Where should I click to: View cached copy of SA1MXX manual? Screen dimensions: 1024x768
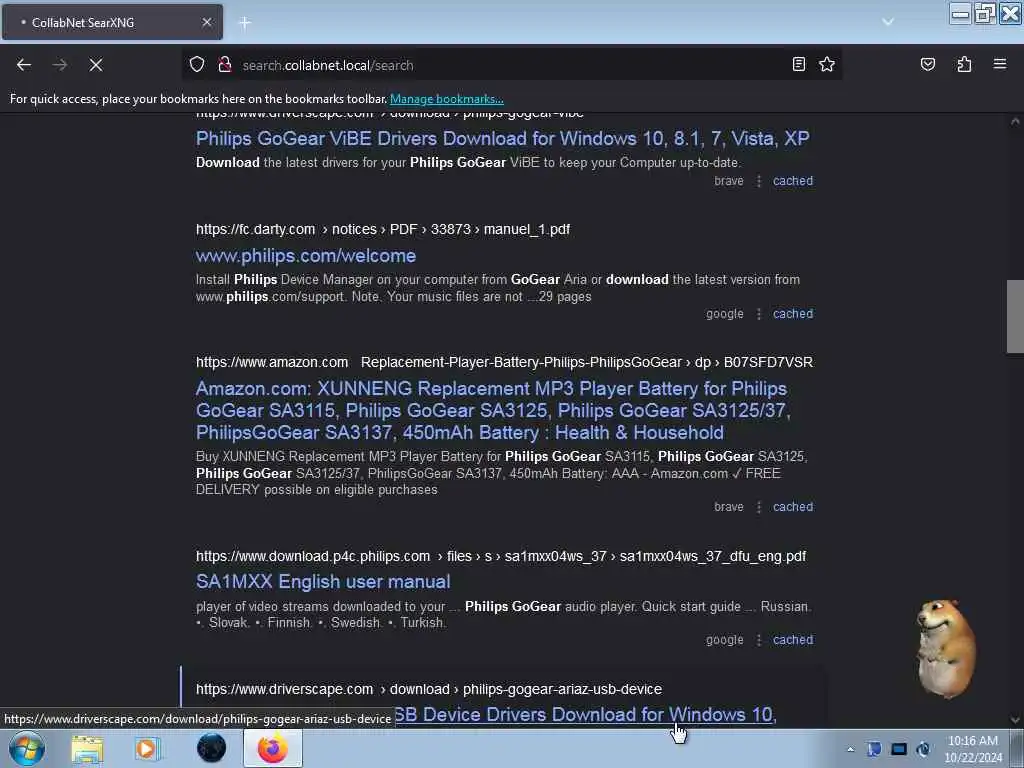[793, 640]
